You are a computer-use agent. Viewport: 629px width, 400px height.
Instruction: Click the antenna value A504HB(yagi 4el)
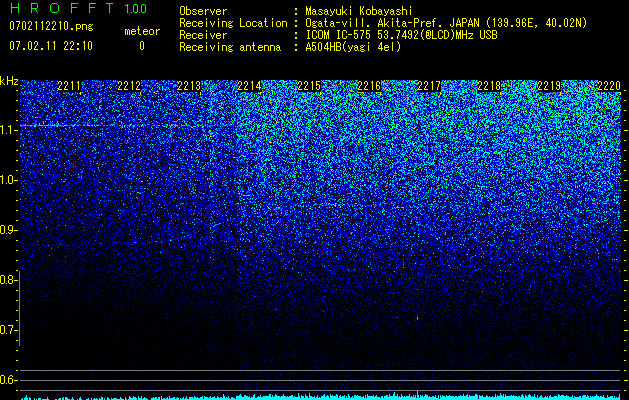(353, 47)
